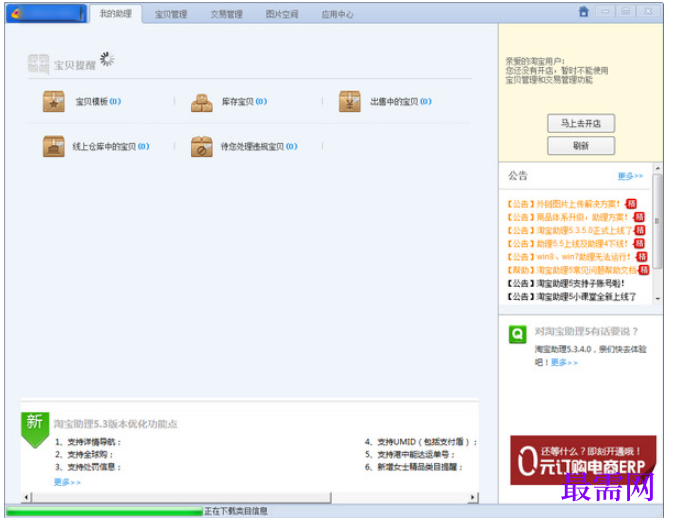Switch to the 我的助理 tab
This screenshot has width=673, height=518.
coord(116,14)
